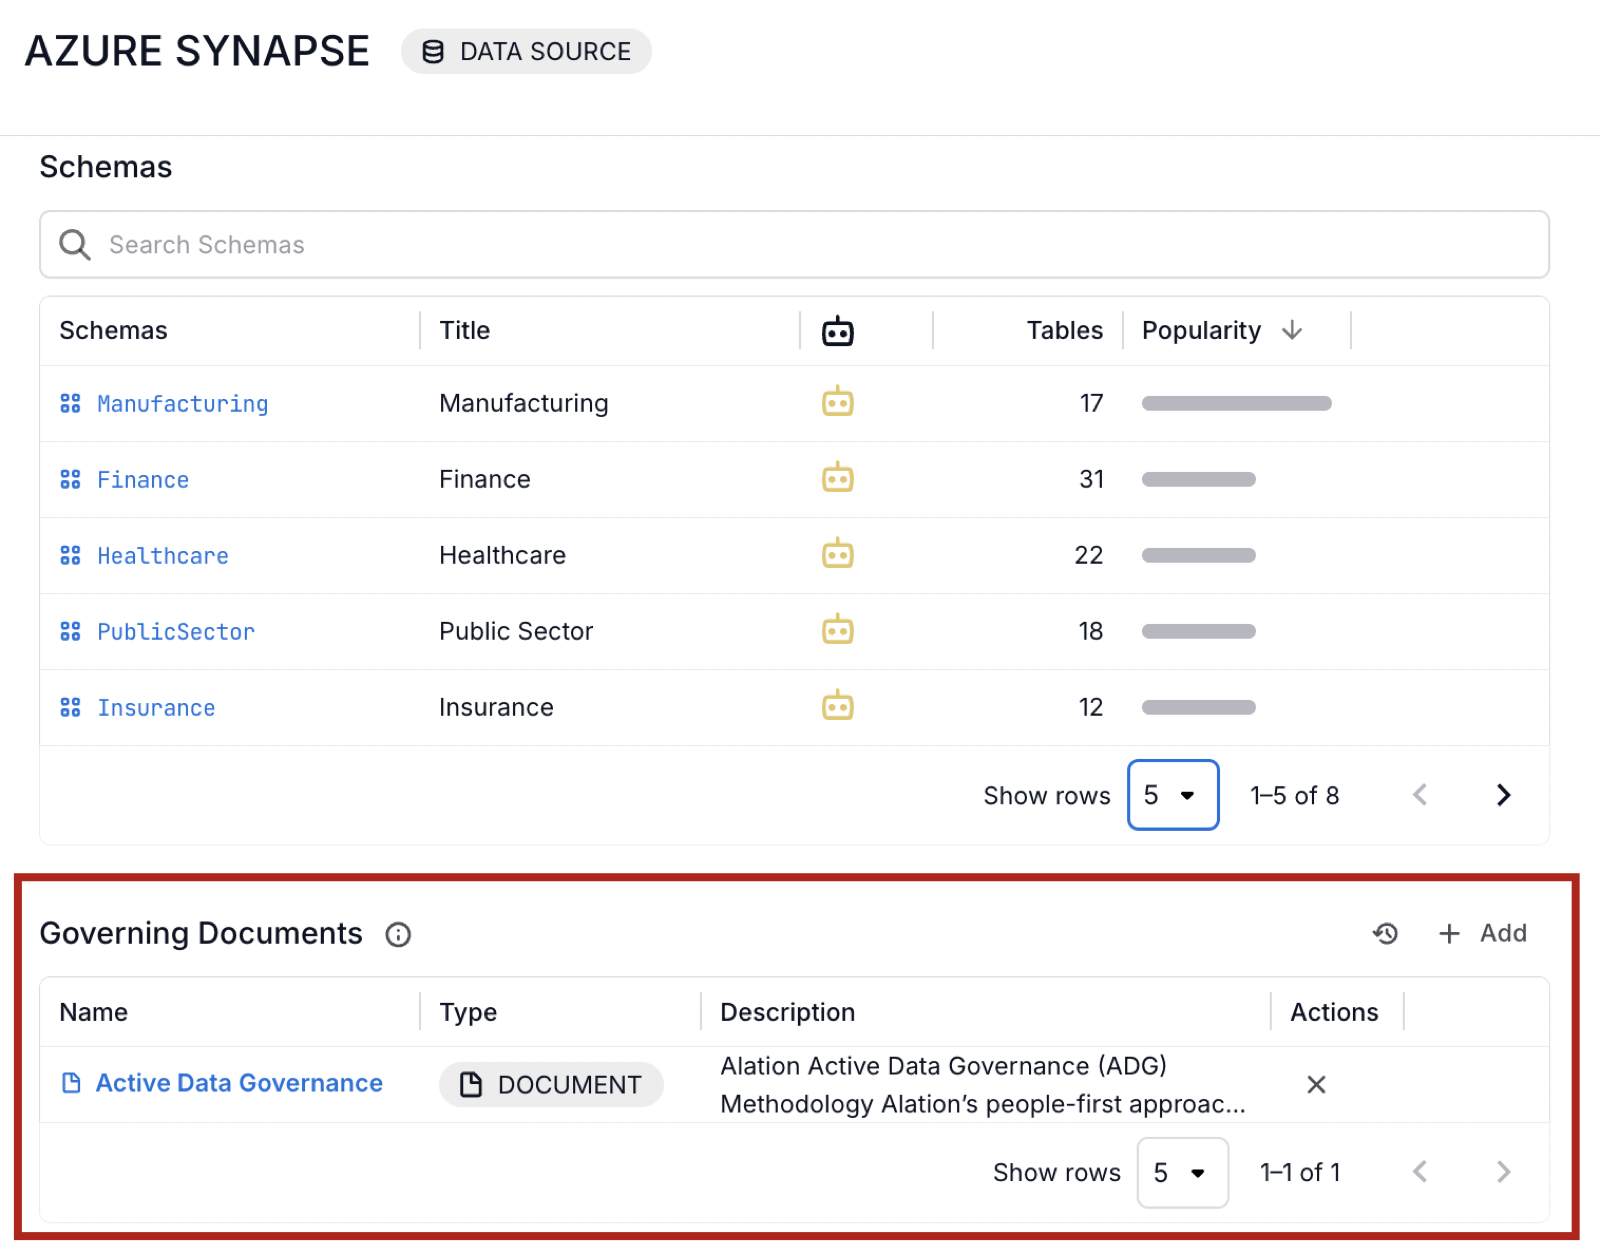
Task: Click the bot icon in PublicSector row
Action: (838, 630)
